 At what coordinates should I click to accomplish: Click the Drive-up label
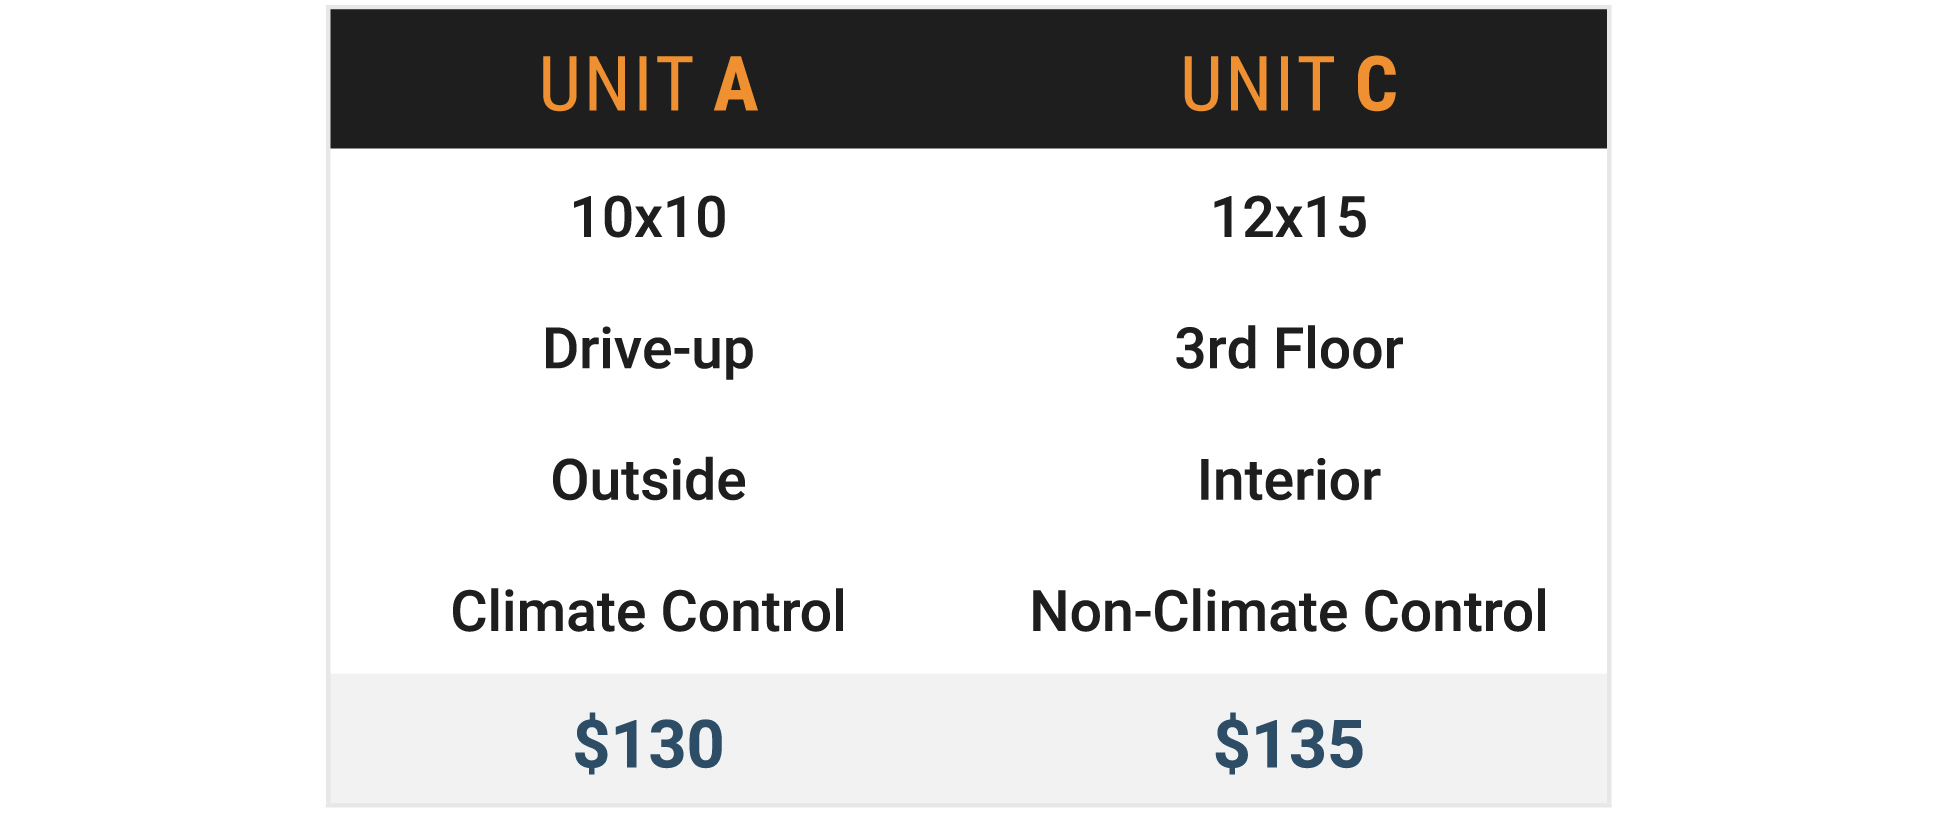[x=649, y=349]
